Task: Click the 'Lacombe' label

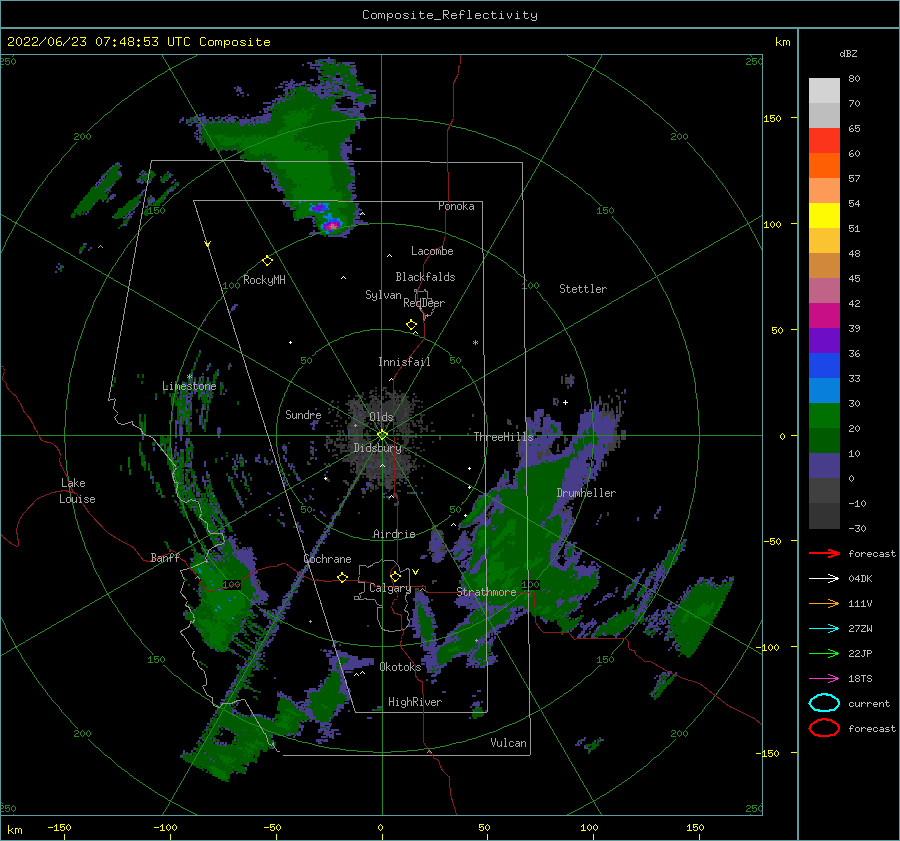Action: 432,251
